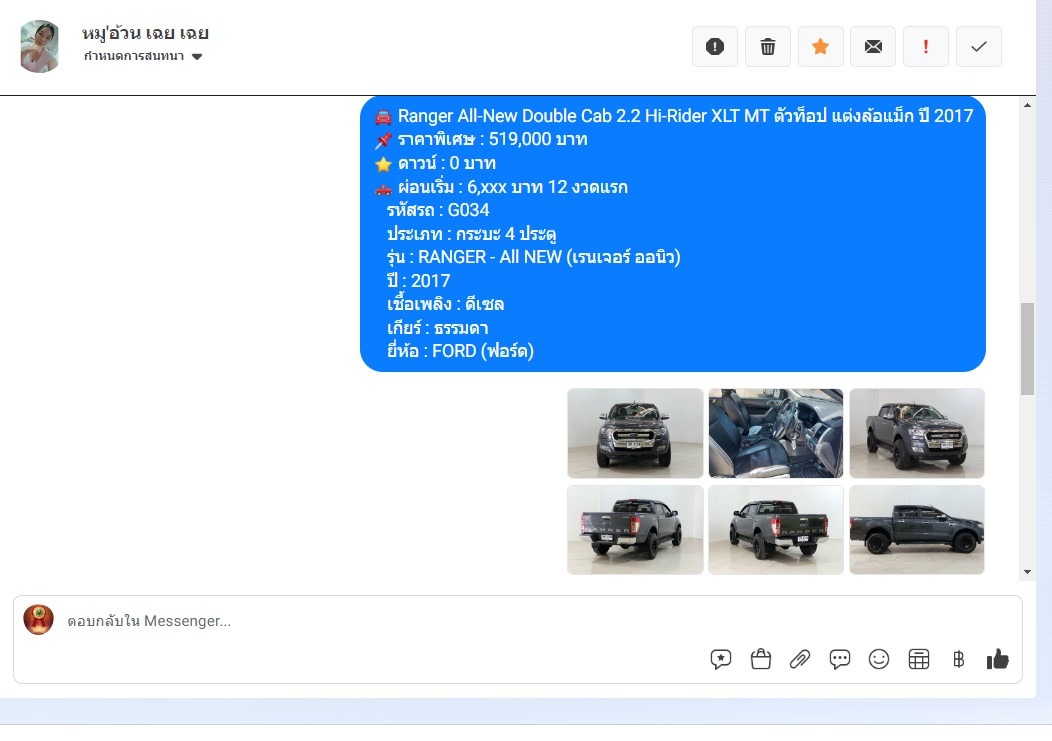Click the รุ่น : RANGER - All NEW line
This screenshot has width=1052, height=741.
533,257
